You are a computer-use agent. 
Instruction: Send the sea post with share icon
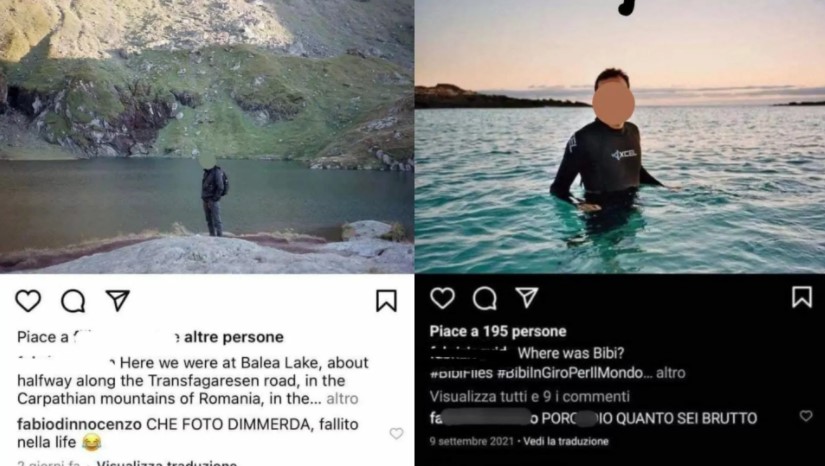(x=527, y=297)
